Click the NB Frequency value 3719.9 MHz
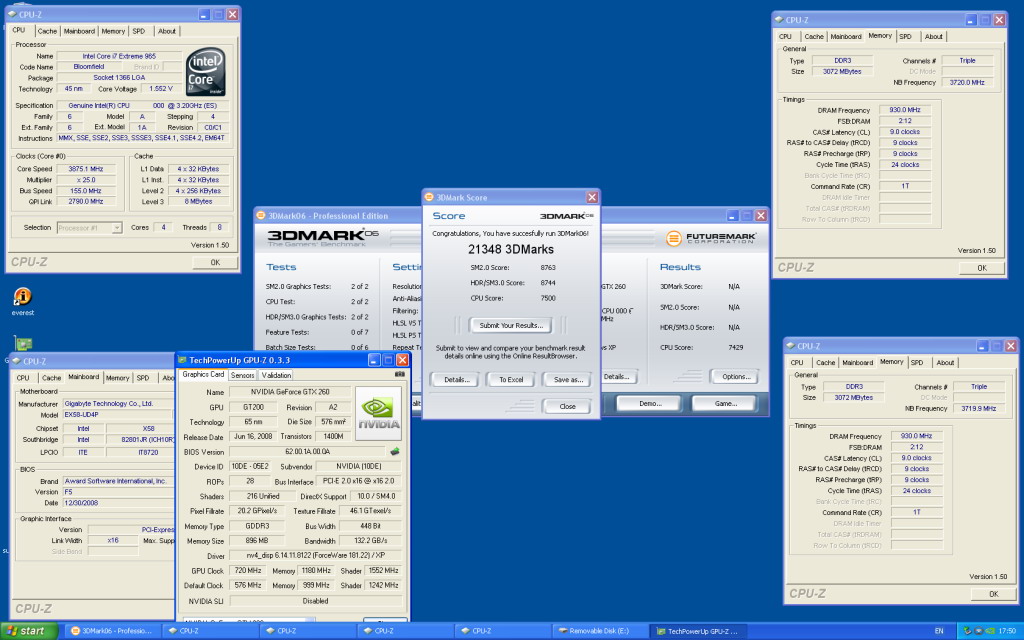 click(x=978, y=408)
